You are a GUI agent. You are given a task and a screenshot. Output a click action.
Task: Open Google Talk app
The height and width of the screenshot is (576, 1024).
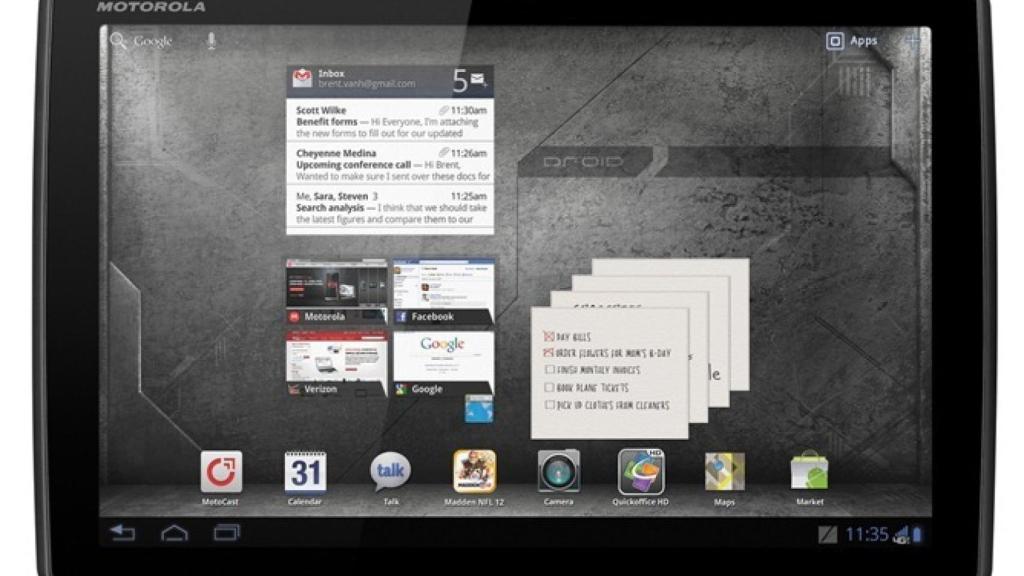pos(390,472)
